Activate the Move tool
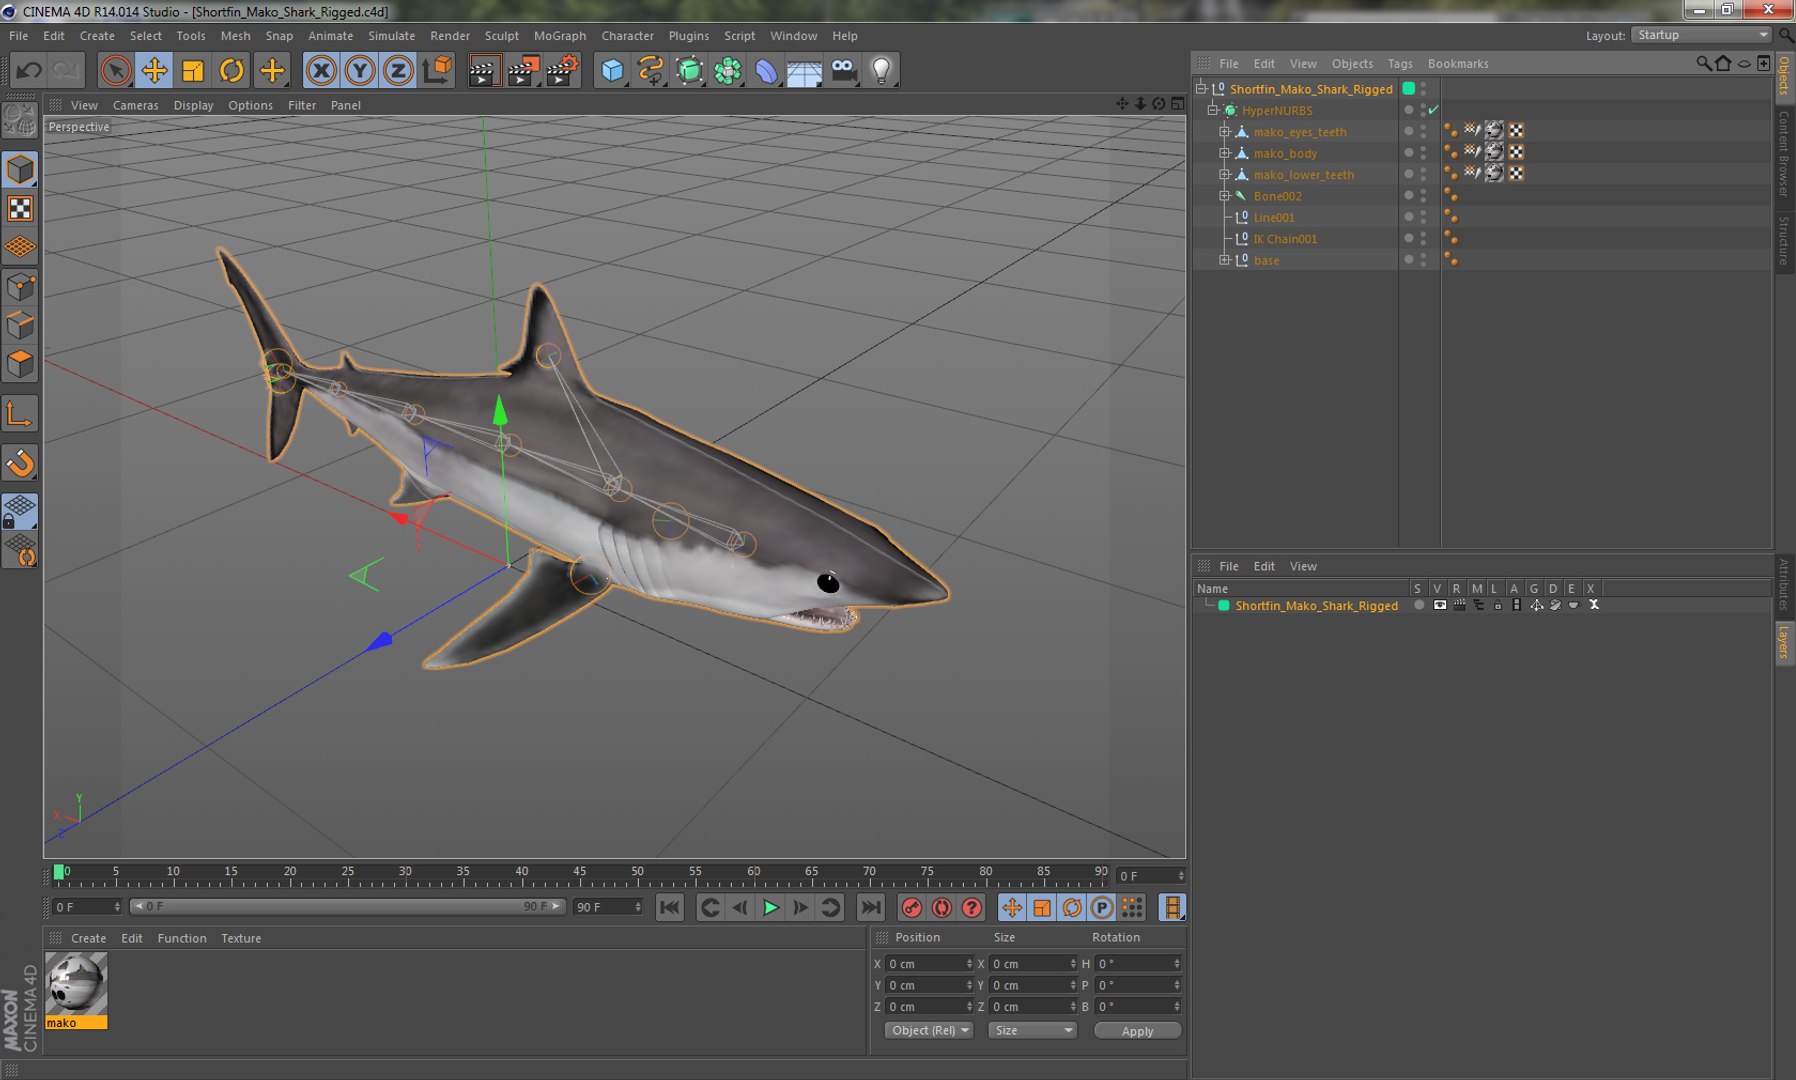Screen dimensions: 1796x1080 [154, 70]
